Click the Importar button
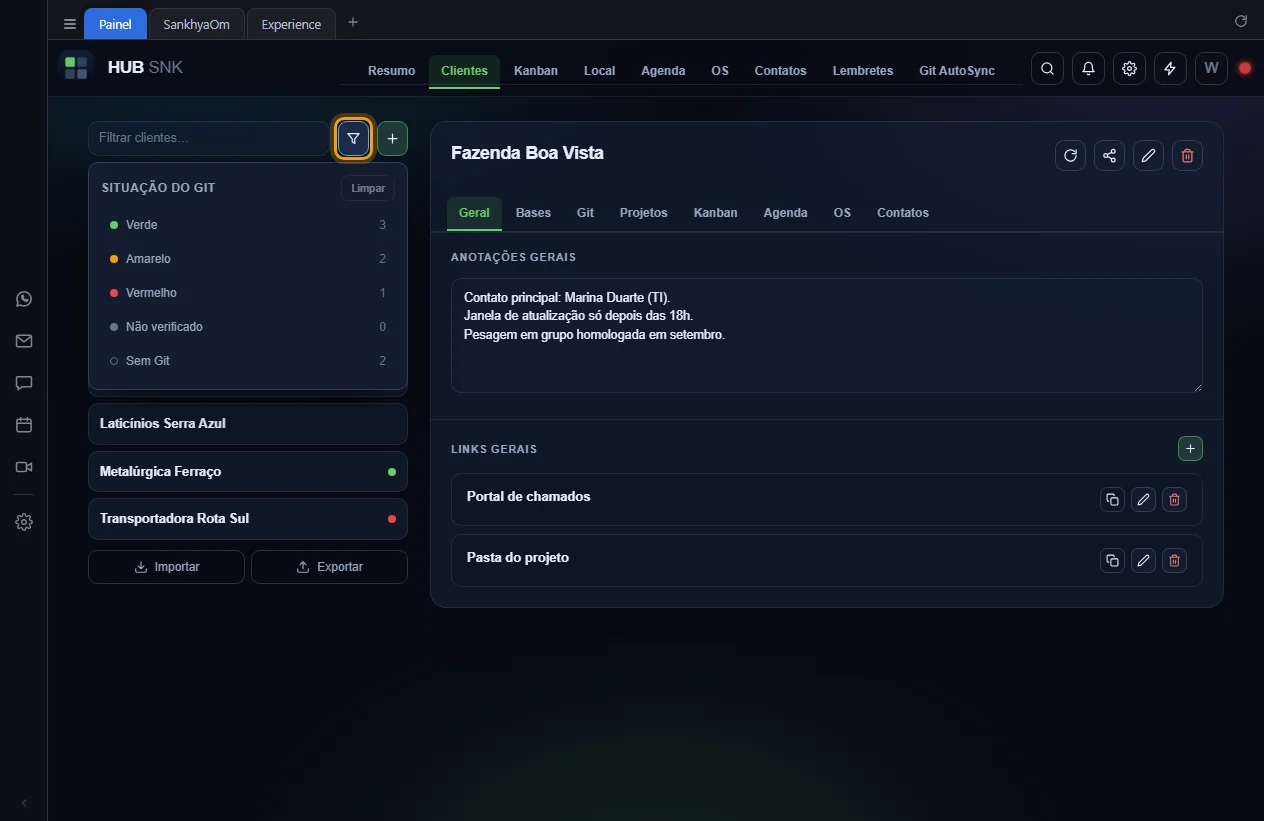Image resolution: width=1264 pixels, height=821 pixels. pyautogui.click(x=166, y=567)
